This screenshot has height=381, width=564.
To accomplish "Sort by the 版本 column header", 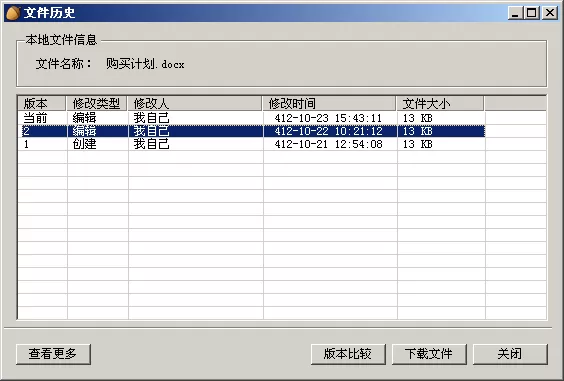I will click(x=42, y=104).
